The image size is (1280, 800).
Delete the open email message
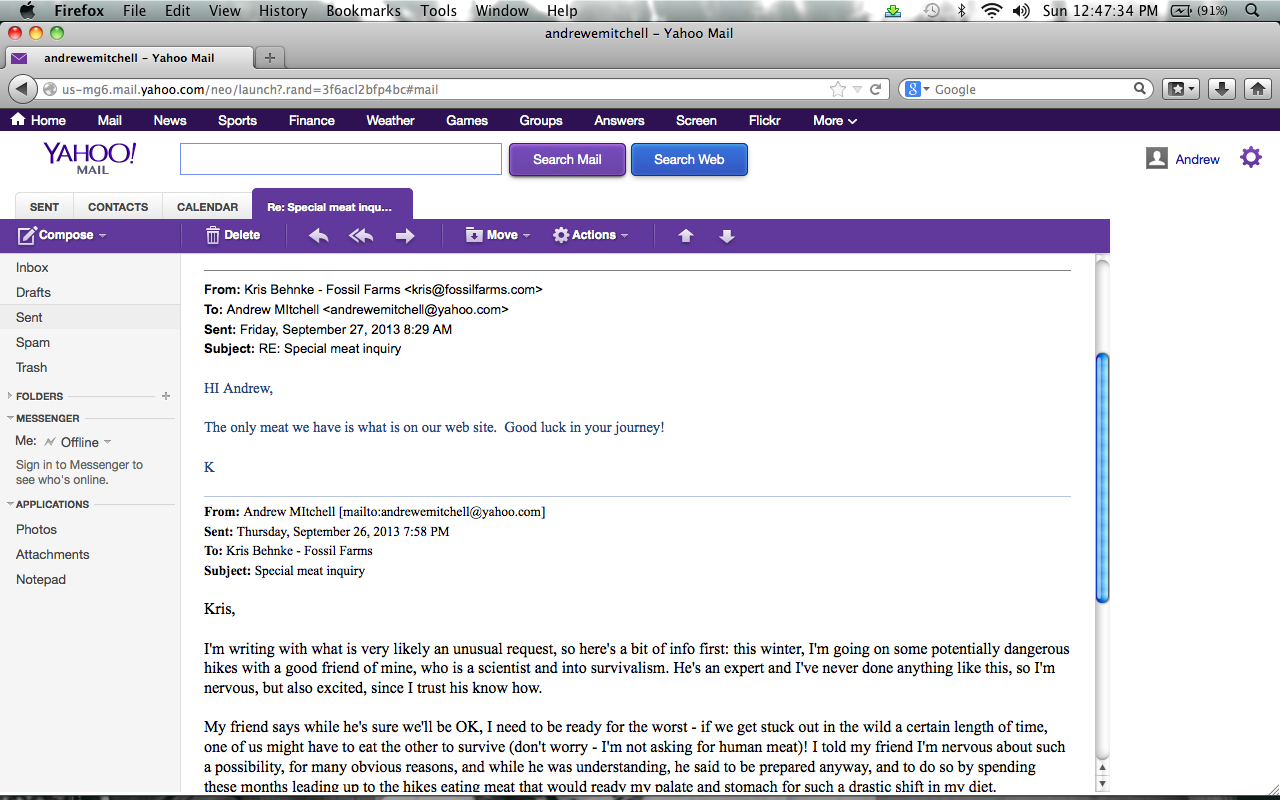tap(232, 236)
